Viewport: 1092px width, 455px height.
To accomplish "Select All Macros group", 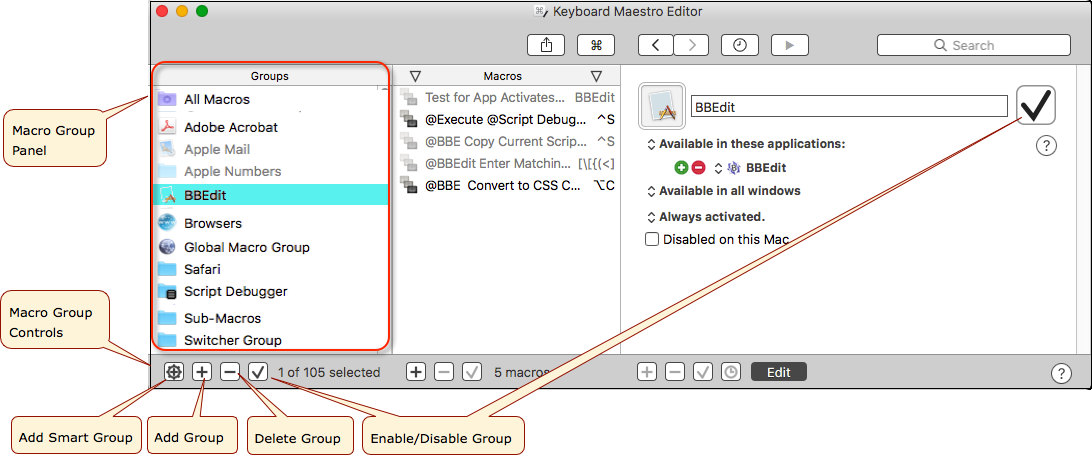I will click(x=268, y=100).
